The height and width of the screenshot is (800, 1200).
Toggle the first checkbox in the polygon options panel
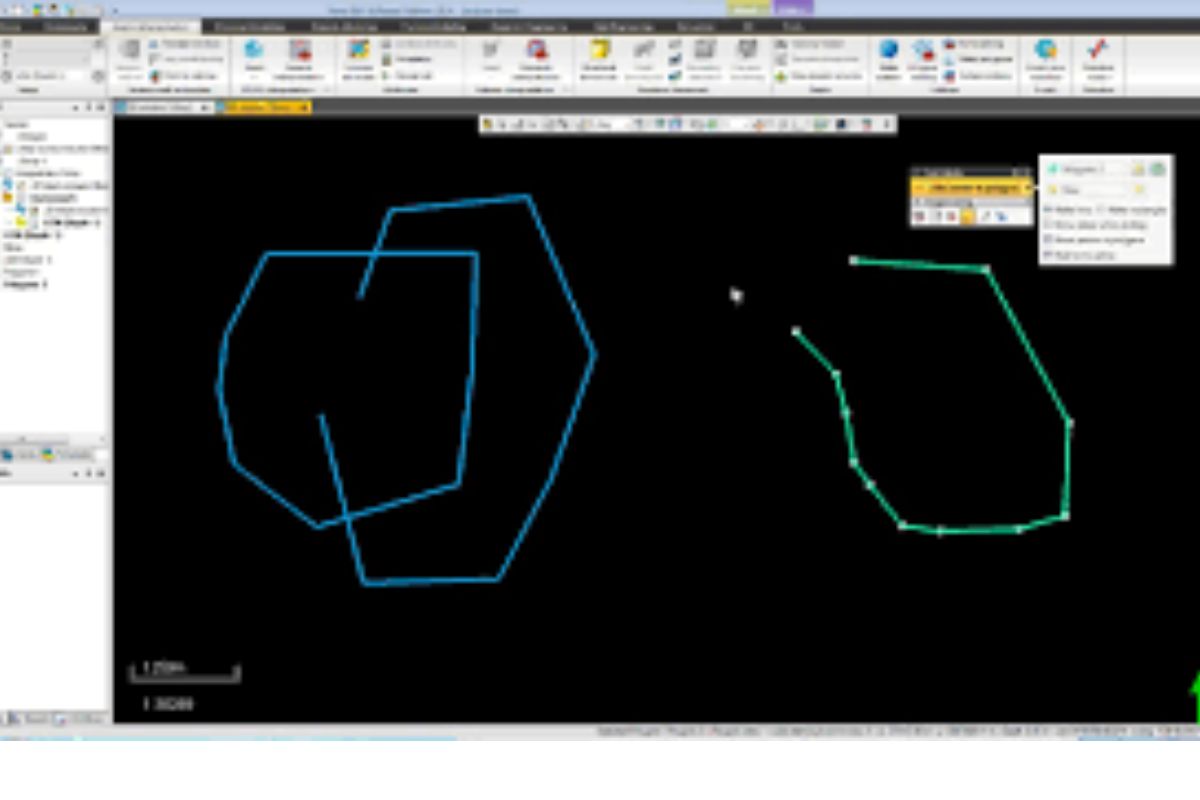[1047, 209]
